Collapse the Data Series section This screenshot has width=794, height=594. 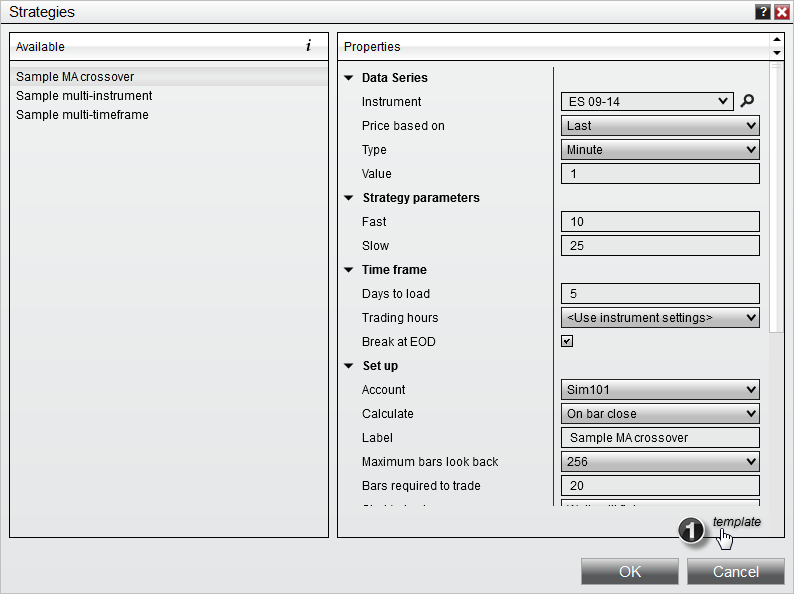[x=349, y=78]
